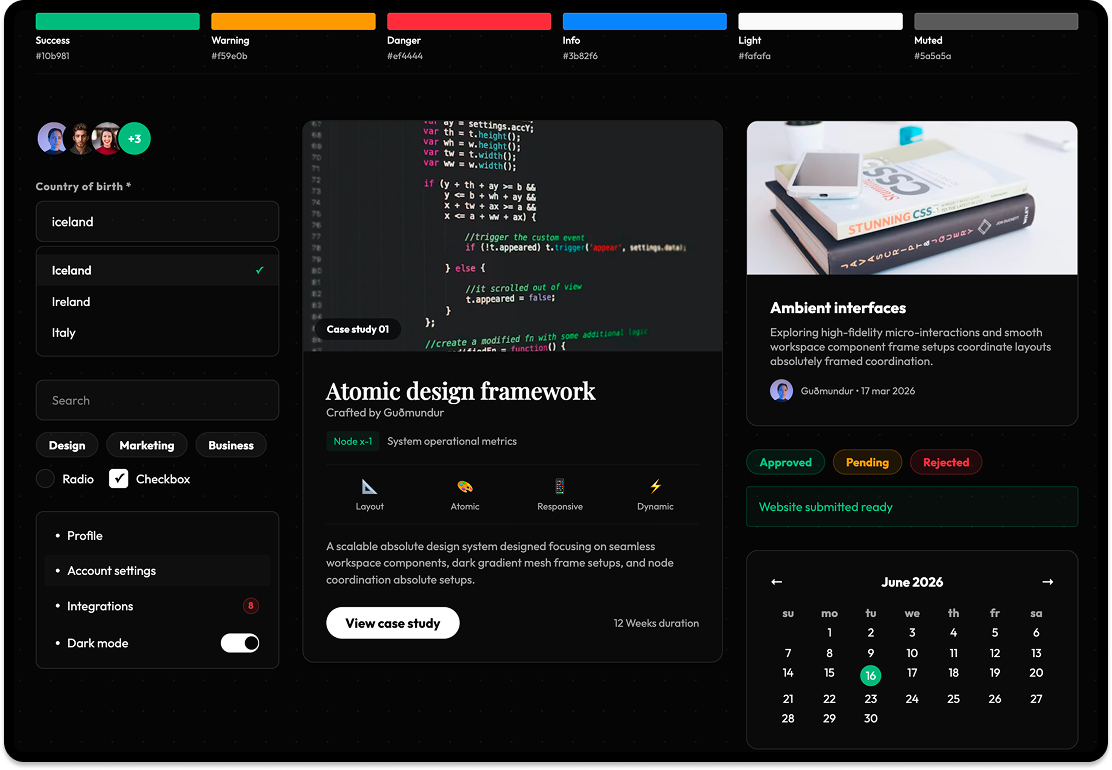Screen dimensions: 1112x770
Task: Go to previous month with left calendar arrow
Action: pyautogui.click(x=776, y=581)
